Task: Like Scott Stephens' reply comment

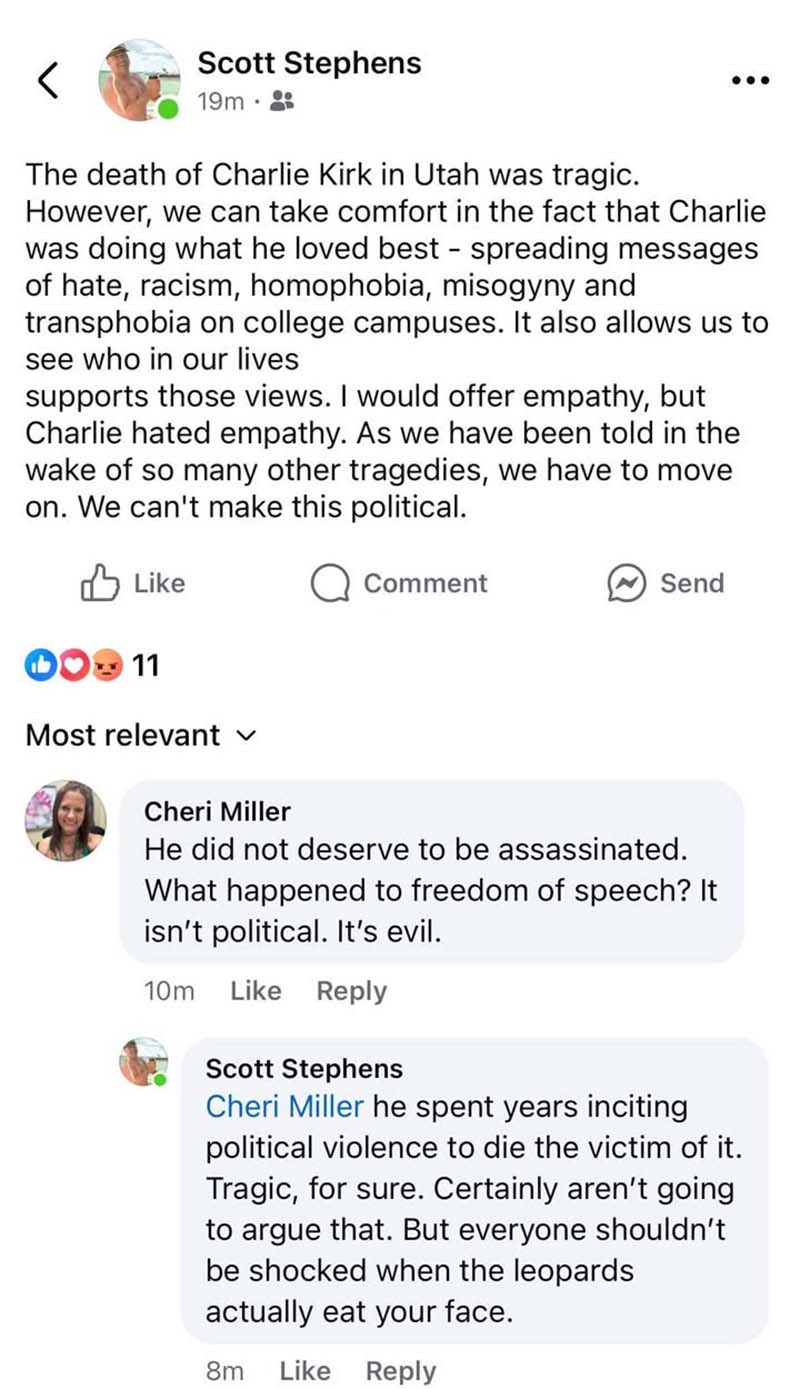Action: [304, 1371]
